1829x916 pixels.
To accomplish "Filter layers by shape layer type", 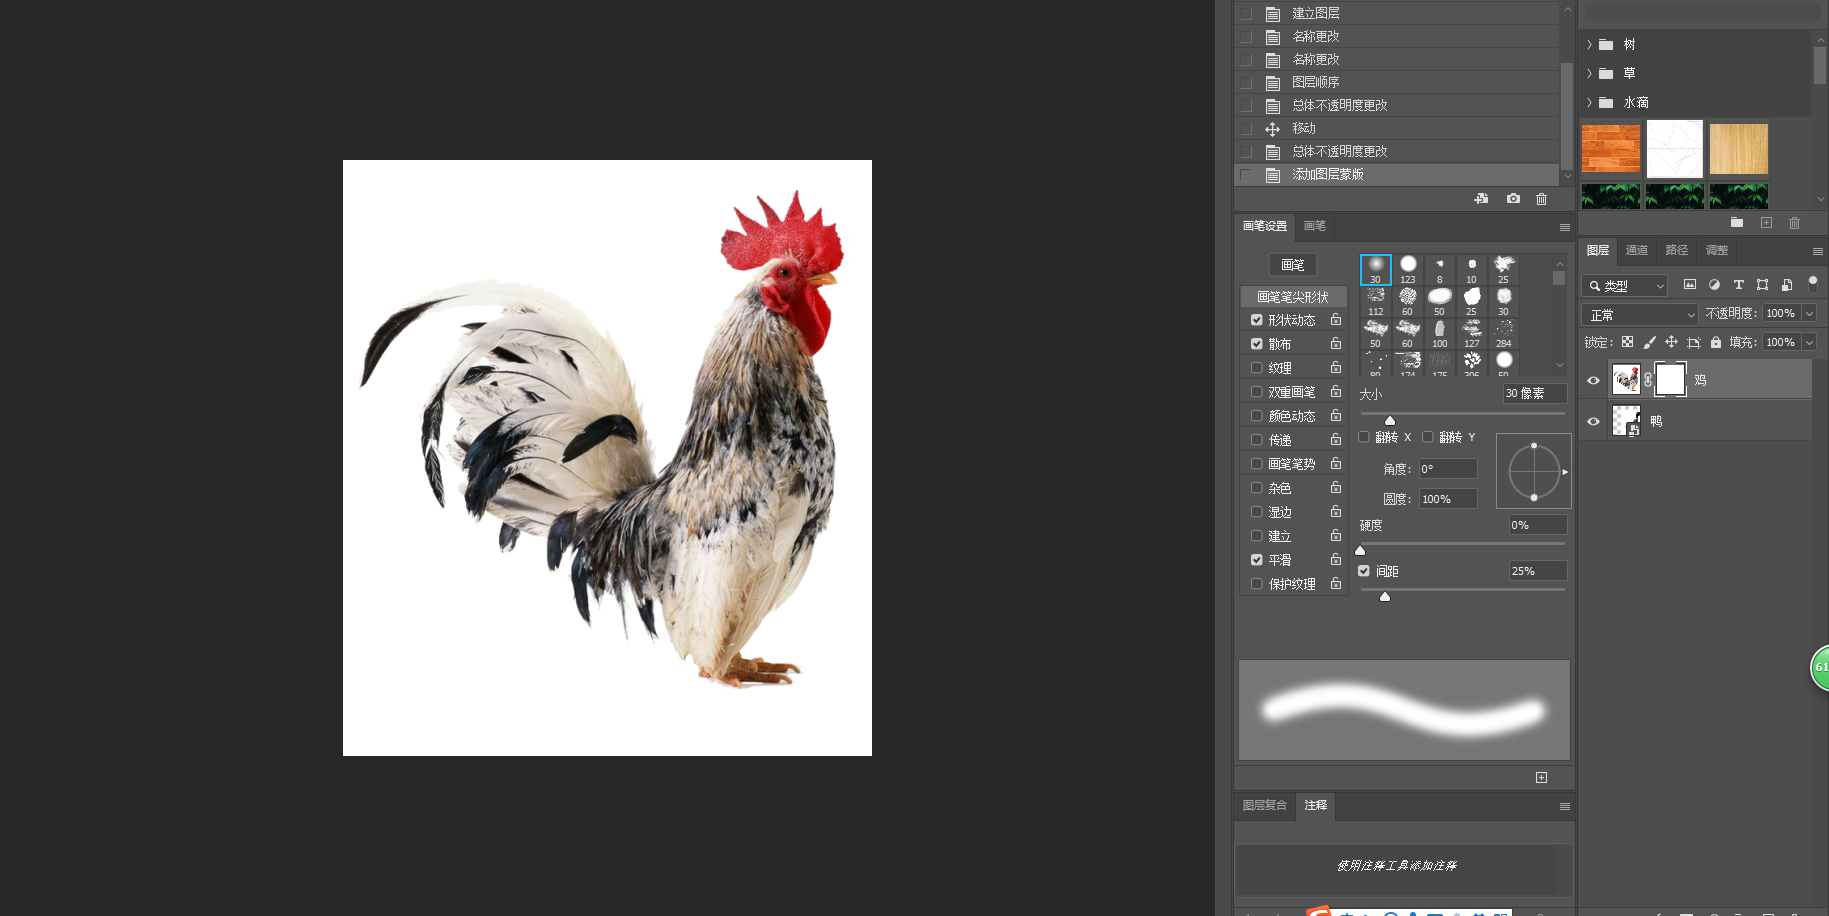I will tap(1762, 285).
